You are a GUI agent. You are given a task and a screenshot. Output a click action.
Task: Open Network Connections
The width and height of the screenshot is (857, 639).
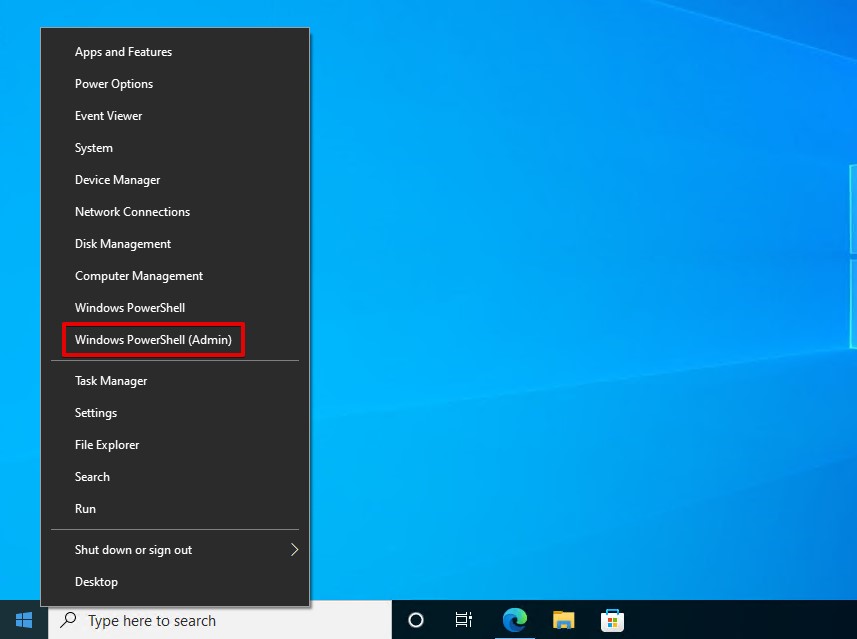click(x=132, y=211)
